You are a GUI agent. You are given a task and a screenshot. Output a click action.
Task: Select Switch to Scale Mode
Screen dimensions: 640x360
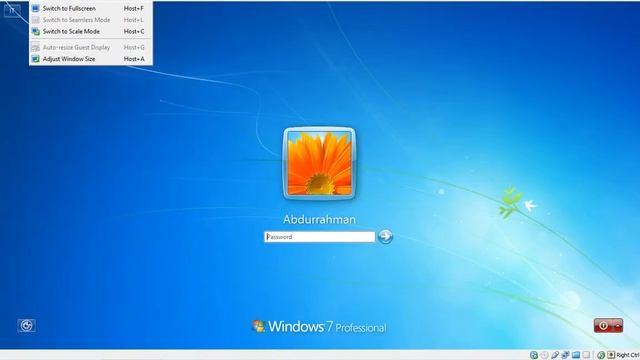(91, 31)
